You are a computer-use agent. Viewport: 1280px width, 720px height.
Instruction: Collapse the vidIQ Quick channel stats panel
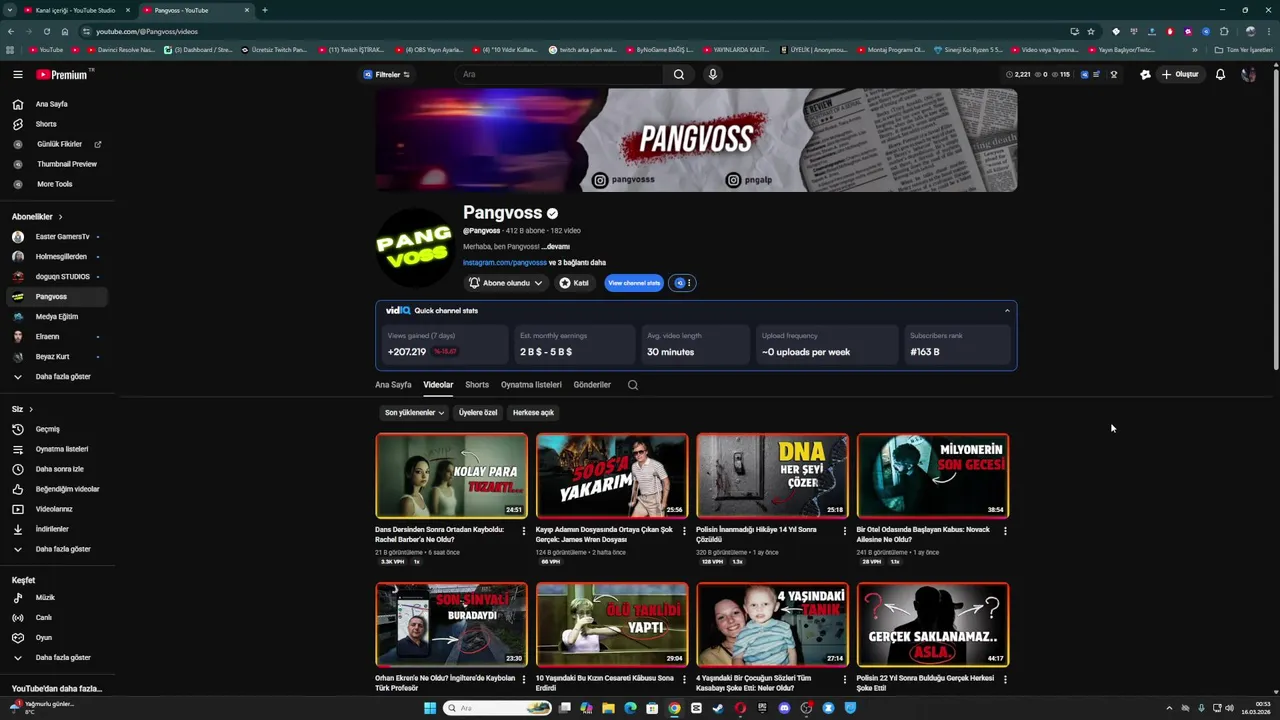coord(1007,311)
